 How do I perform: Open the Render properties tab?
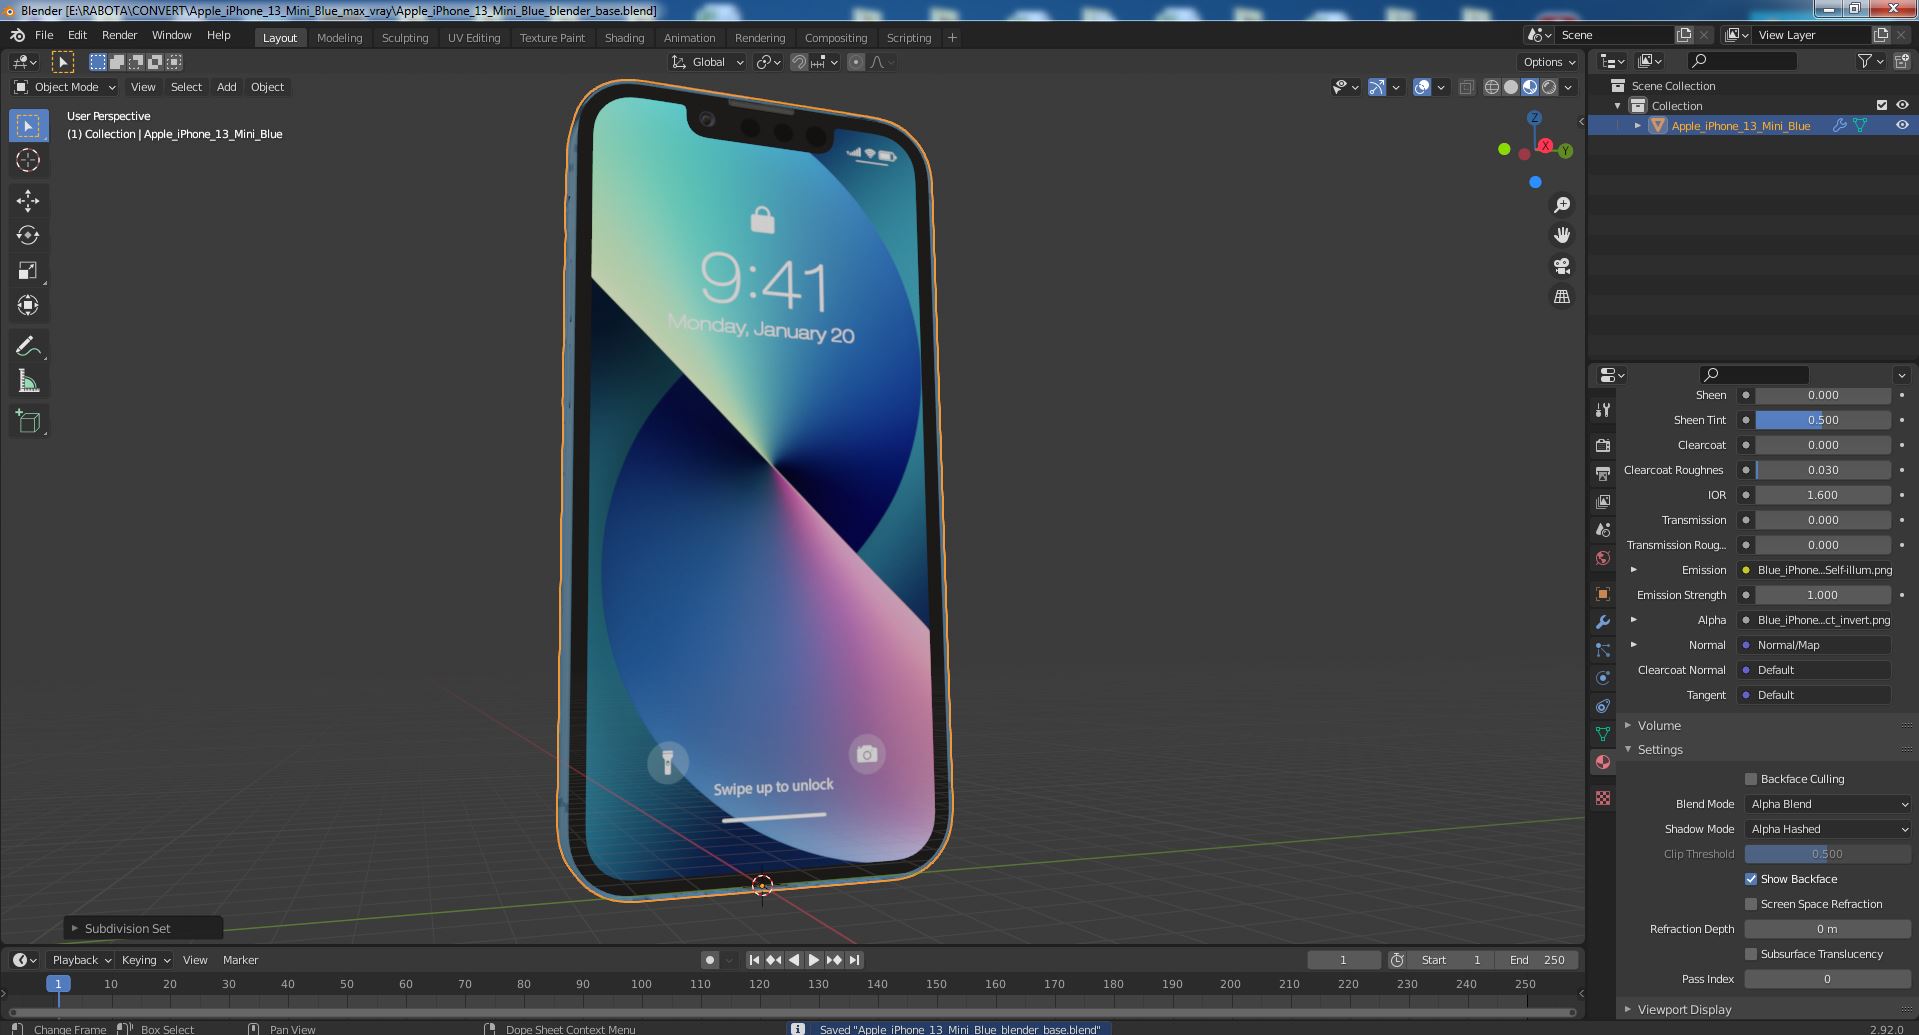pyautogui.click(x=1603, y=445)
